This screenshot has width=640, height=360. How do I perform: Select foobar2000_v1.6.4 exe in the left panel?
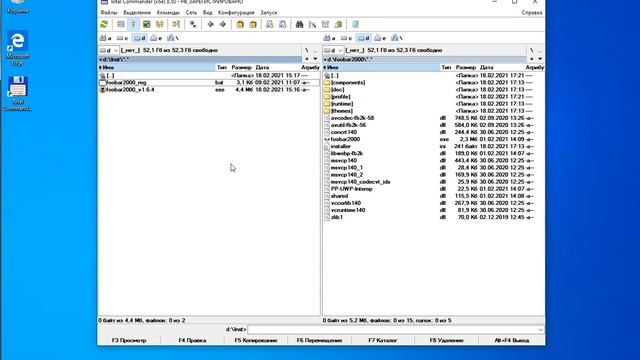[x=209, y=90]
